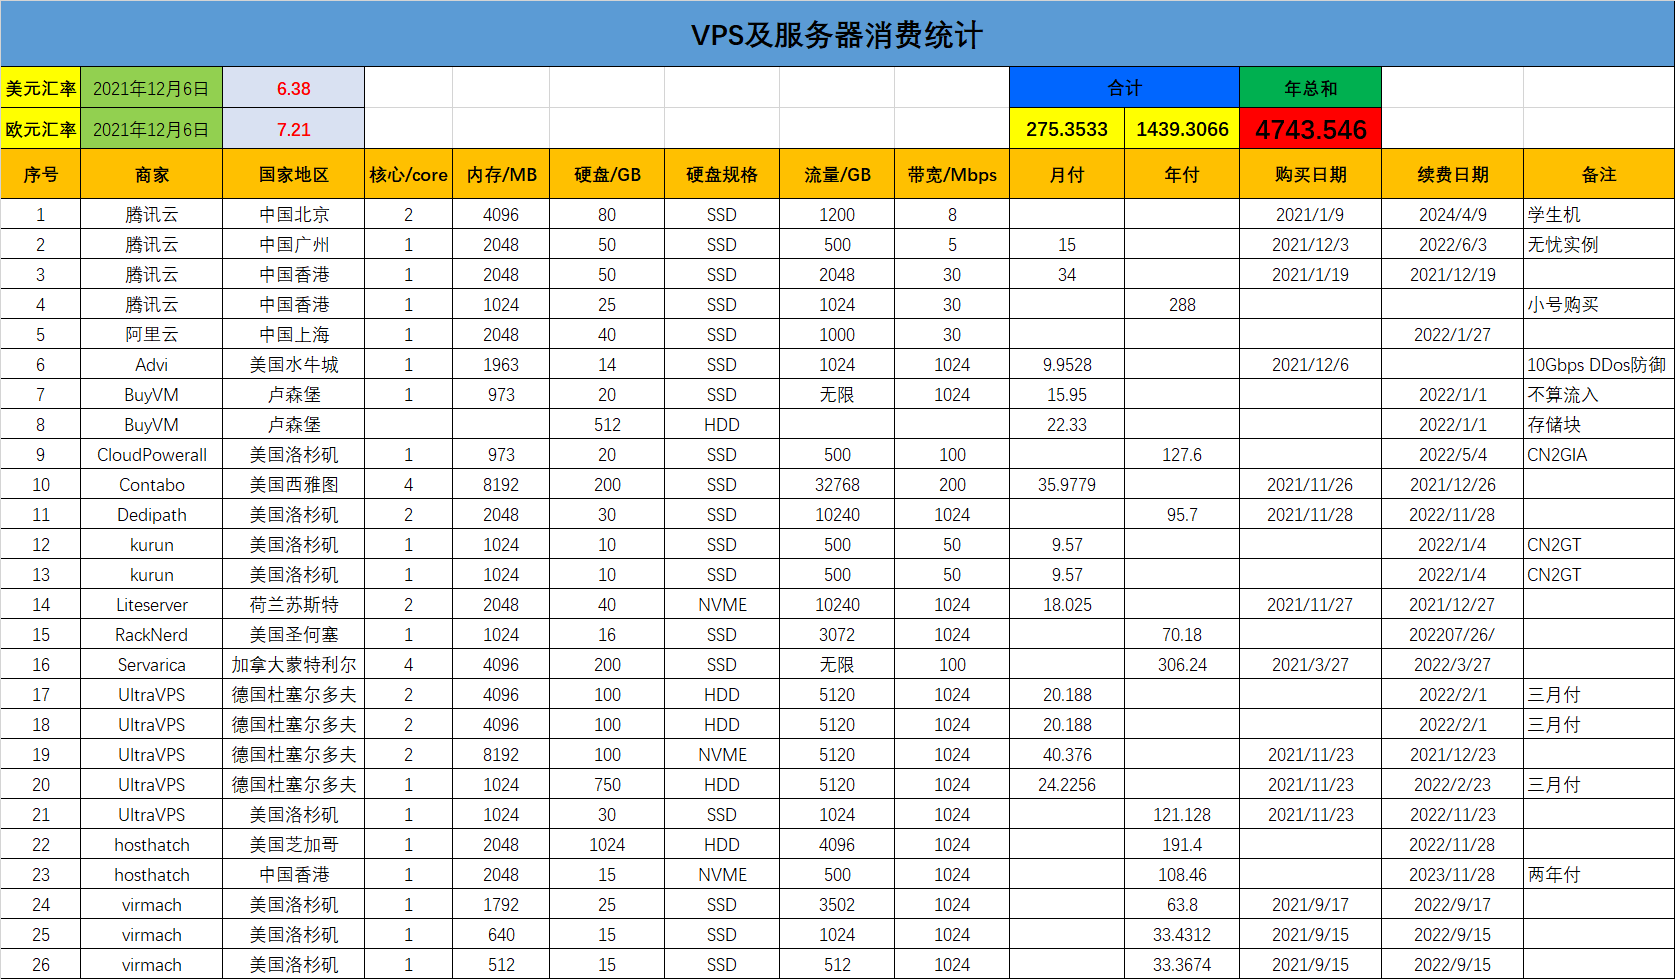The width and height of the screenshot is (1675, 979).
Task: Select the 不算流入 note cell
Action: (x=1599, y=394)
